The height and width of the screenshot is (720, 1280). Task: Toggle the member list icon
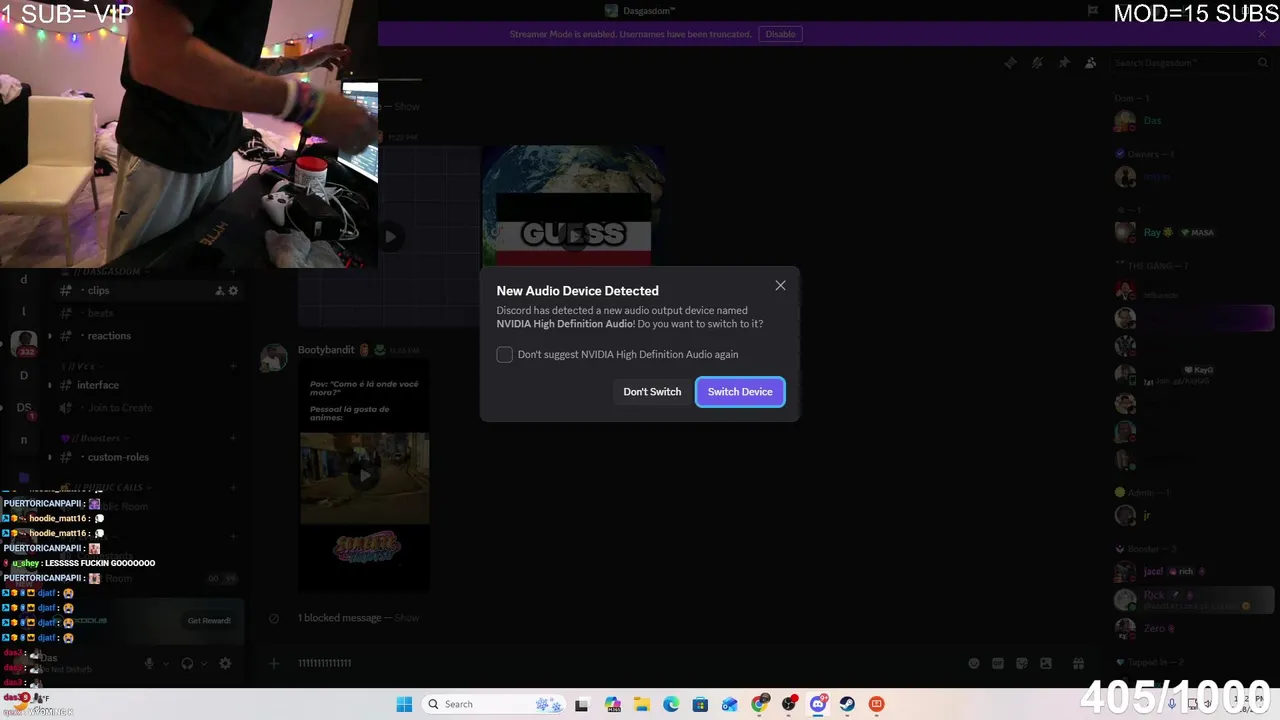(1091, 63)
